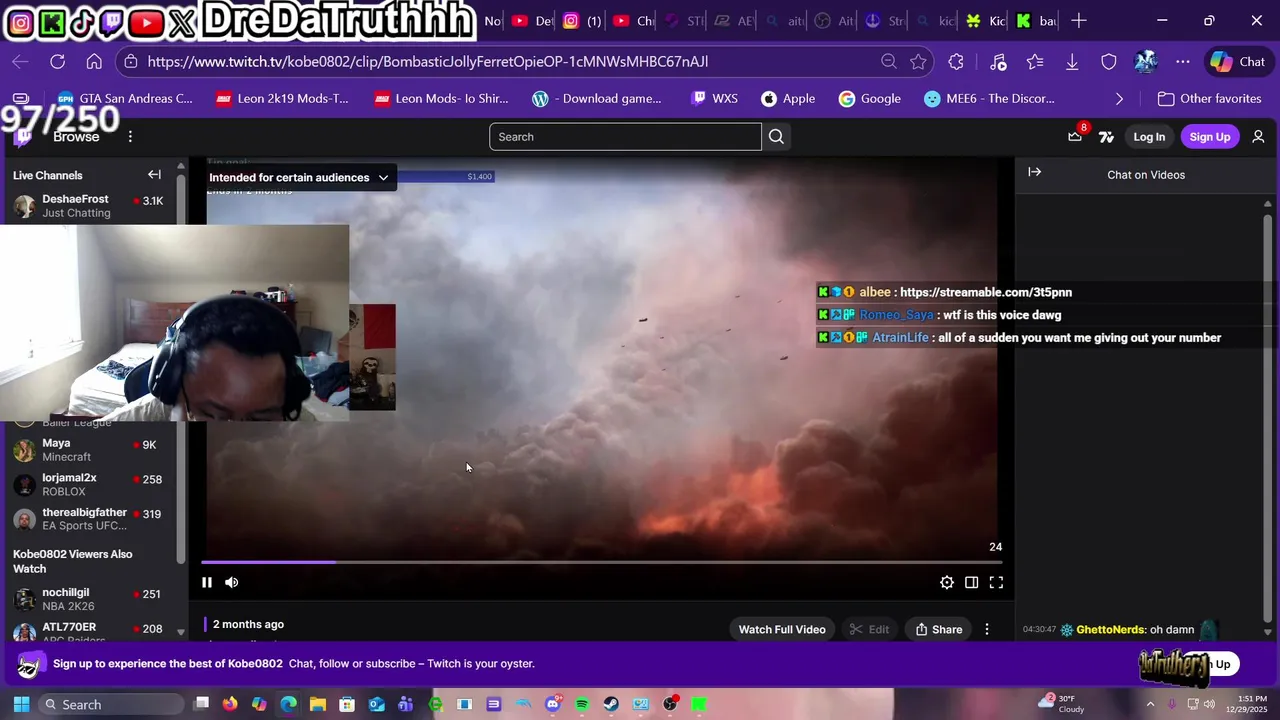Launch Spotify from the taskbar
1280x720 pixels.
pos(582,704)
